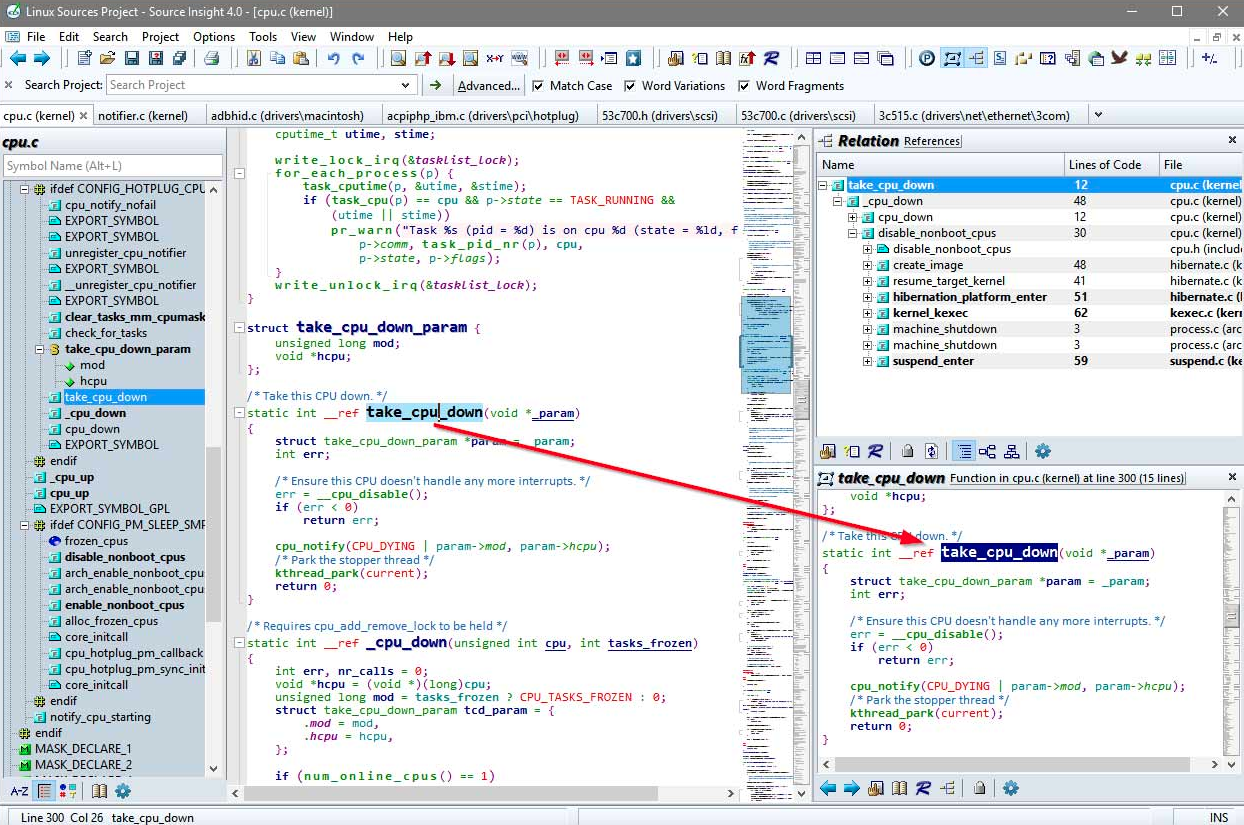Click the Print icon in the toolbar
Image resolution: width=1244 pixels, height=825 pixels.
pyautogui.click(x=211, y=59)
